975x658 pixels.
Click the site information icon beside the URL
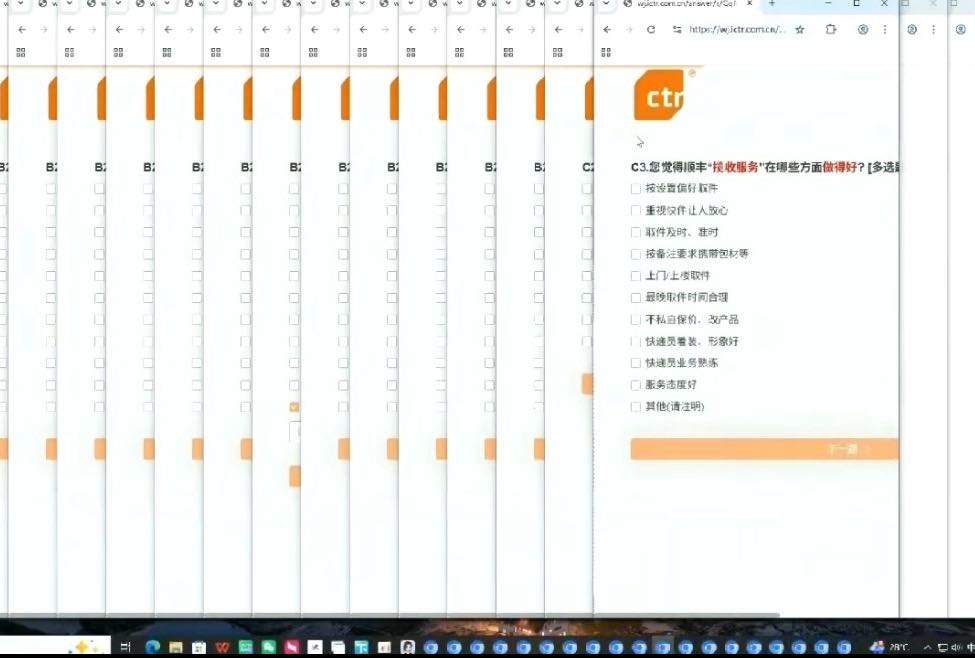(x=676, y=29)
